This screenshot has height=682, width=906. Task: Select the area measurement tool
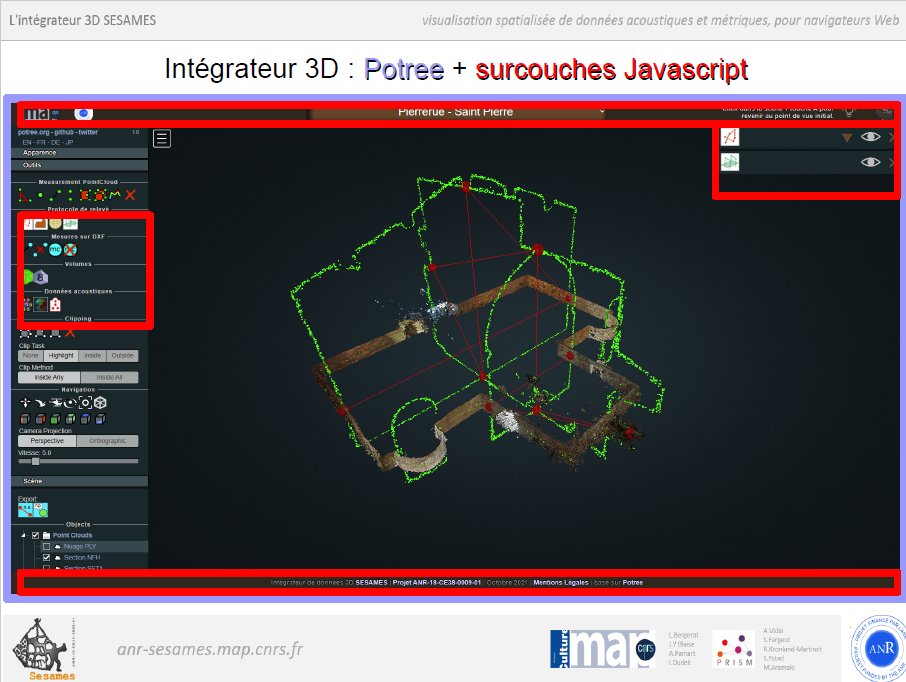(x=86, y=195)
